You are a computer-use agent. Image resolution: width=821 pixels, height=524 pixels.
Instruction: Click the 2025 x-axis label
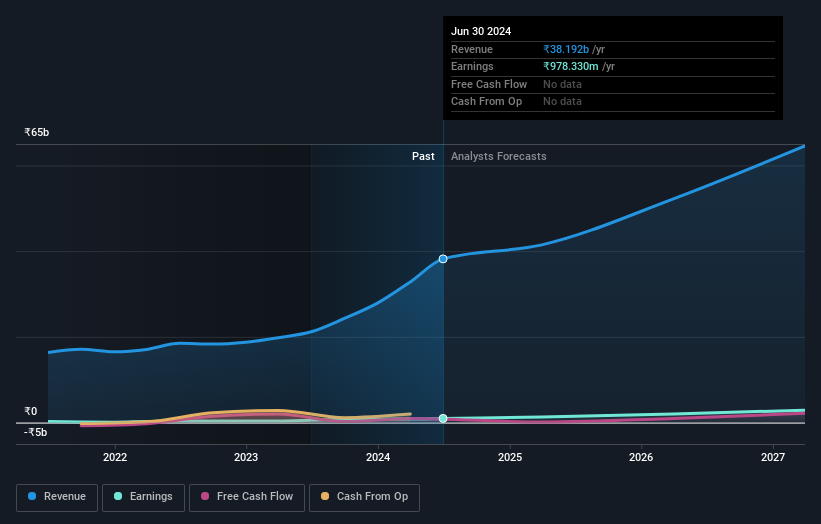tap(509, 458)
